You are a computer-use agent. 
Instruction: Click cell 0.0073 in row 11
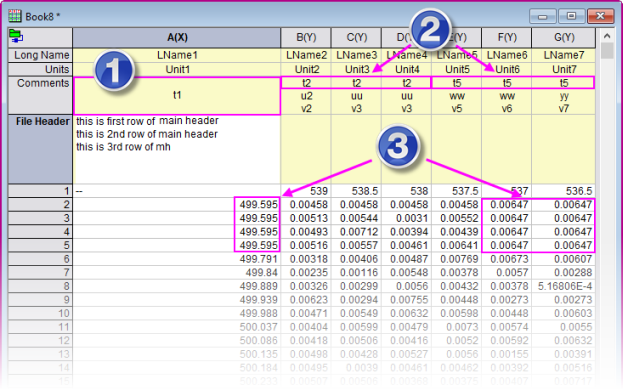tap(456, 327)
